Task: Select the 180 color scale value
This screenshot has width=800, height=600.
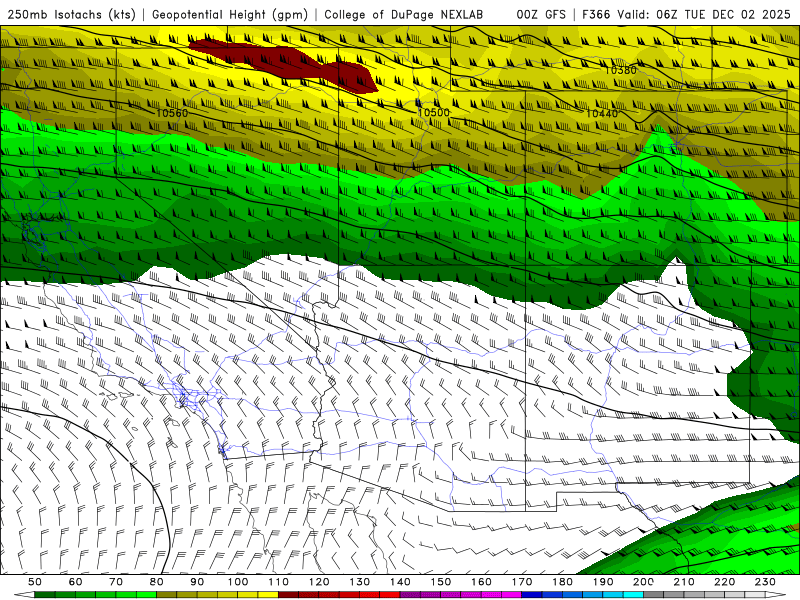Action: pyautogui.click(x=563, y=582)
